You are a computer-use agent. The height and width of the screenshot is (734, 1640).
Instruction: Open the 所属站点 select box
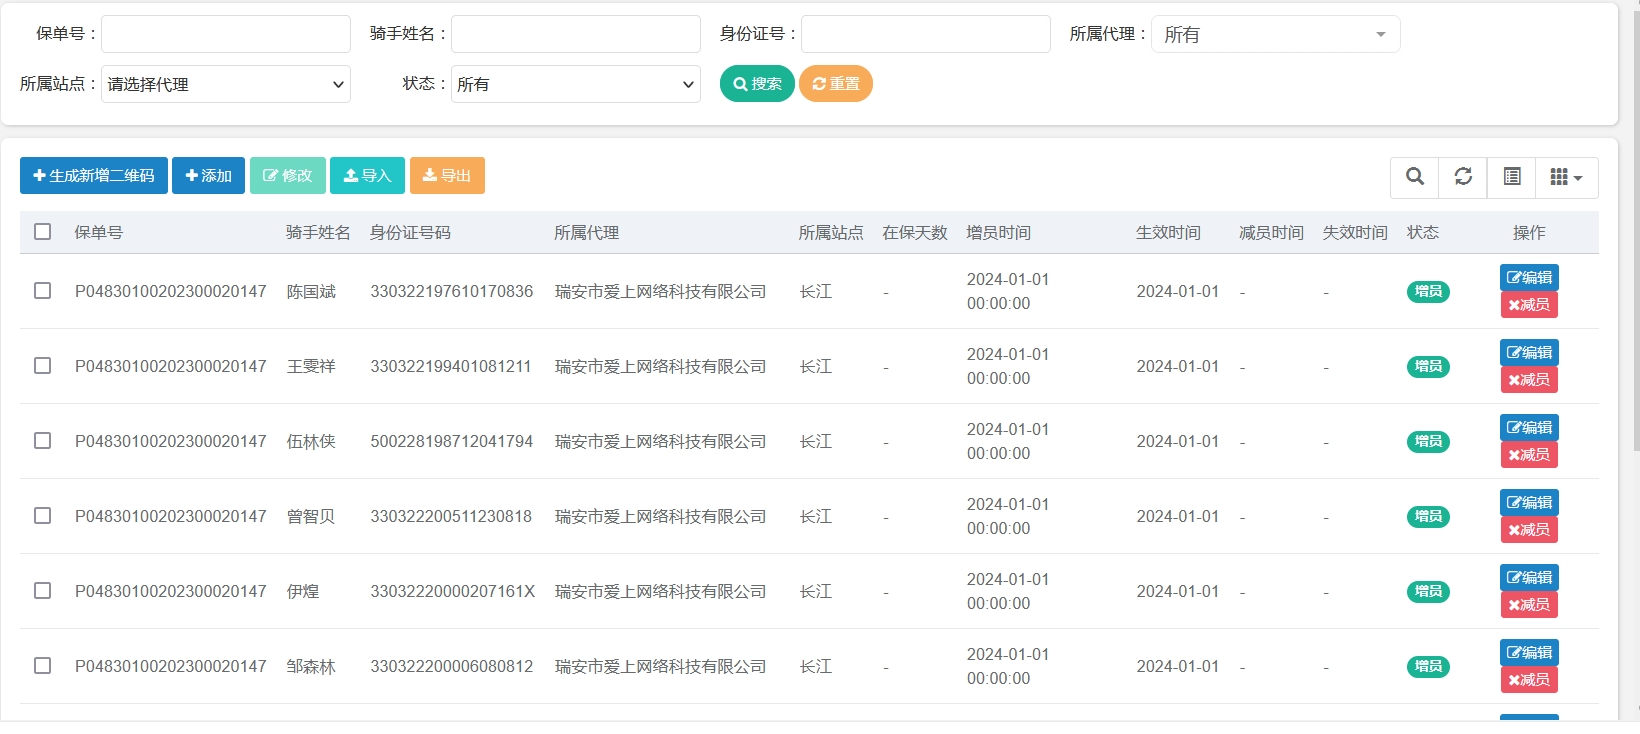[x=226, y=84]
